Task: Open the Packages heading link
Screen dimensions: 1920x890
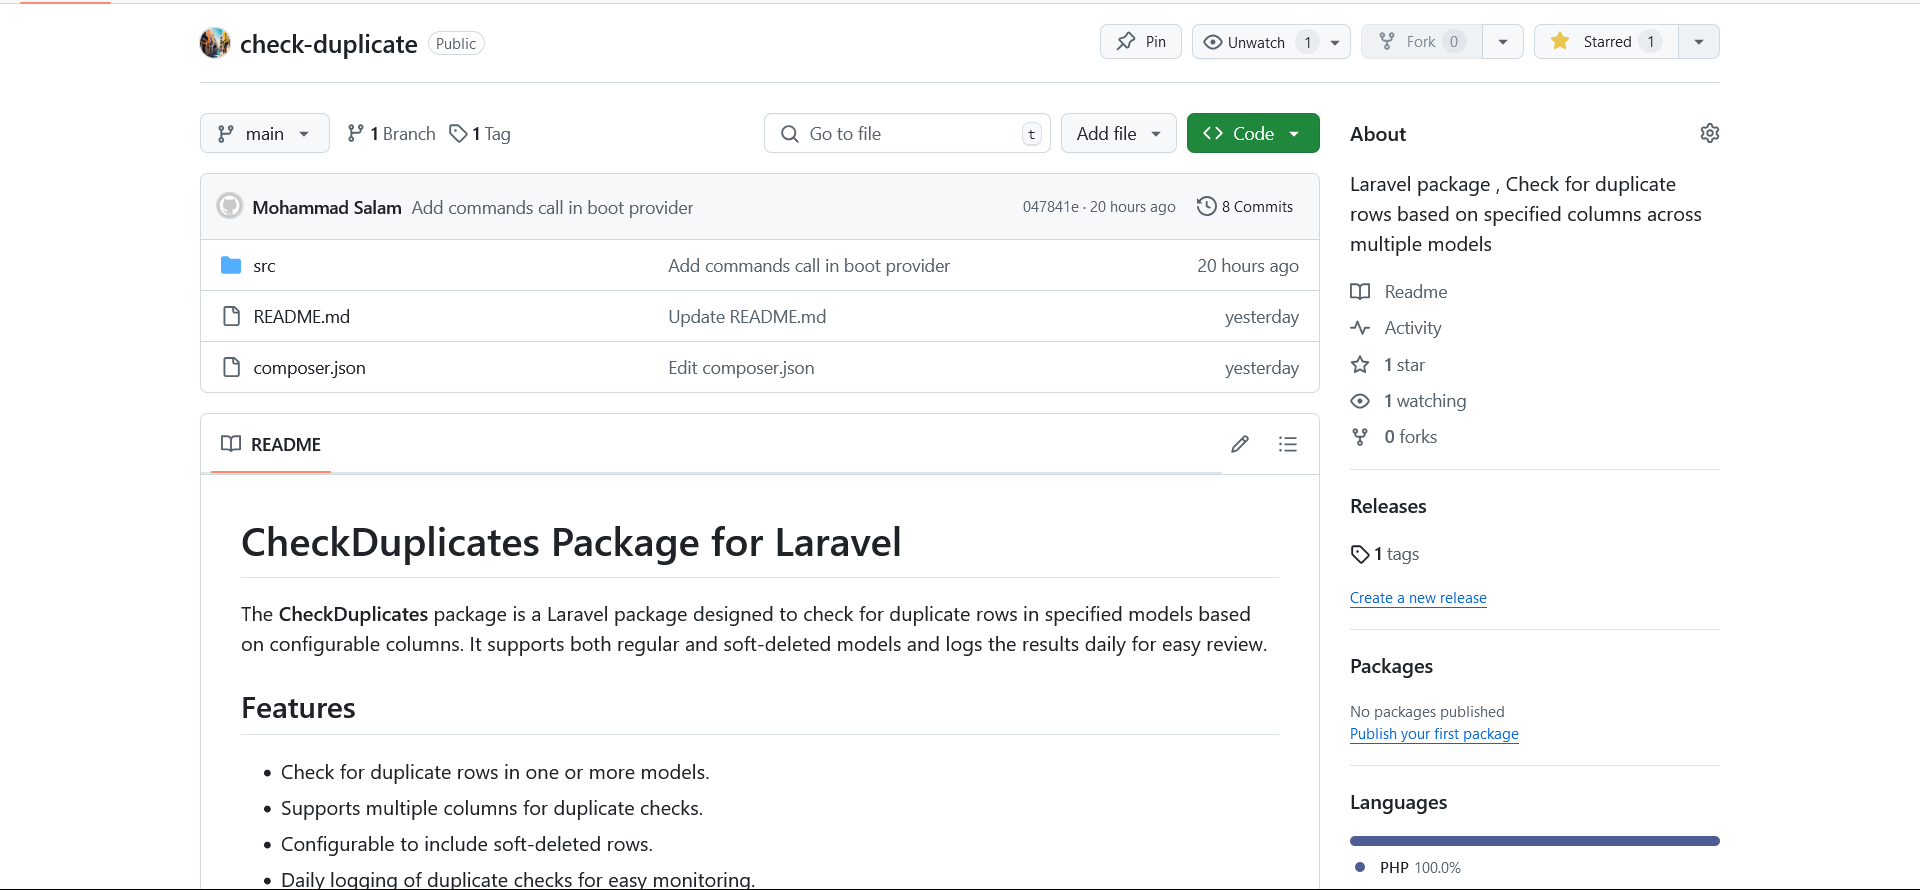Action: point(1391,666)
